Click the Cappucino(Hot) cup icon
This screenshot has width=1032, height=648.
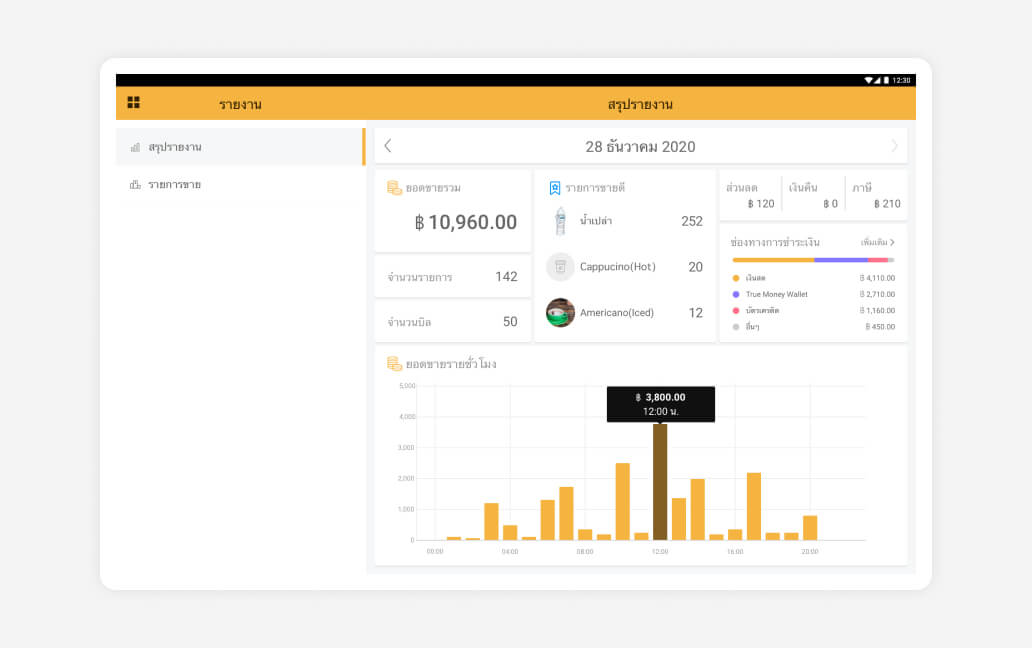pos(560,267)
